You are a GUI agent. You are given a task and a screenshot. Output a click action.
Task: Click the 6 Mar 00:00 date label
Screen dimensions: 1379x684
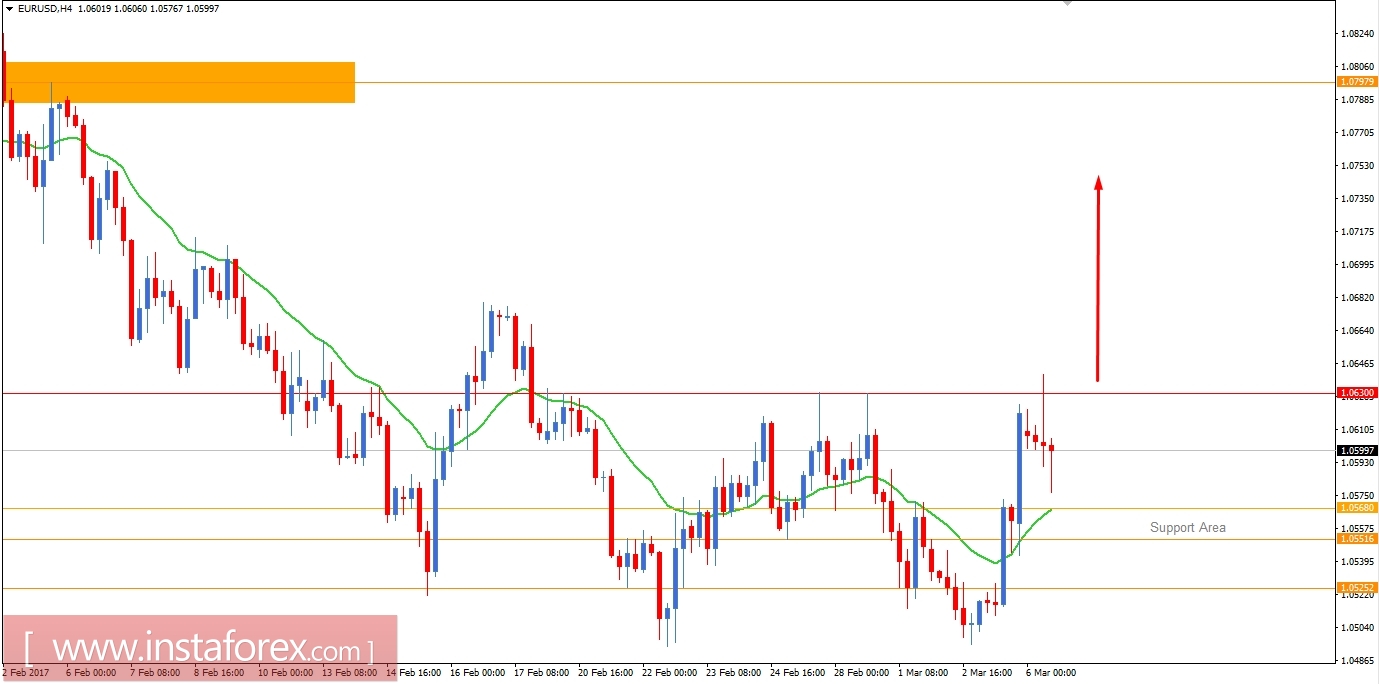tap(1051, 673)
